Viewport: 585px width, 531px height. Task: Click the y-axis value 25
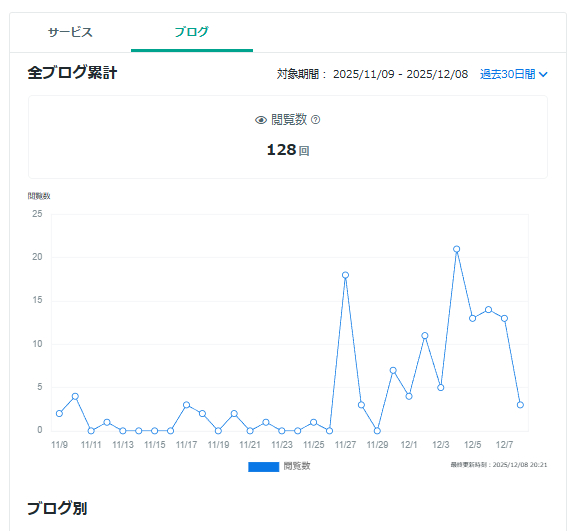[x=37, y=214]
